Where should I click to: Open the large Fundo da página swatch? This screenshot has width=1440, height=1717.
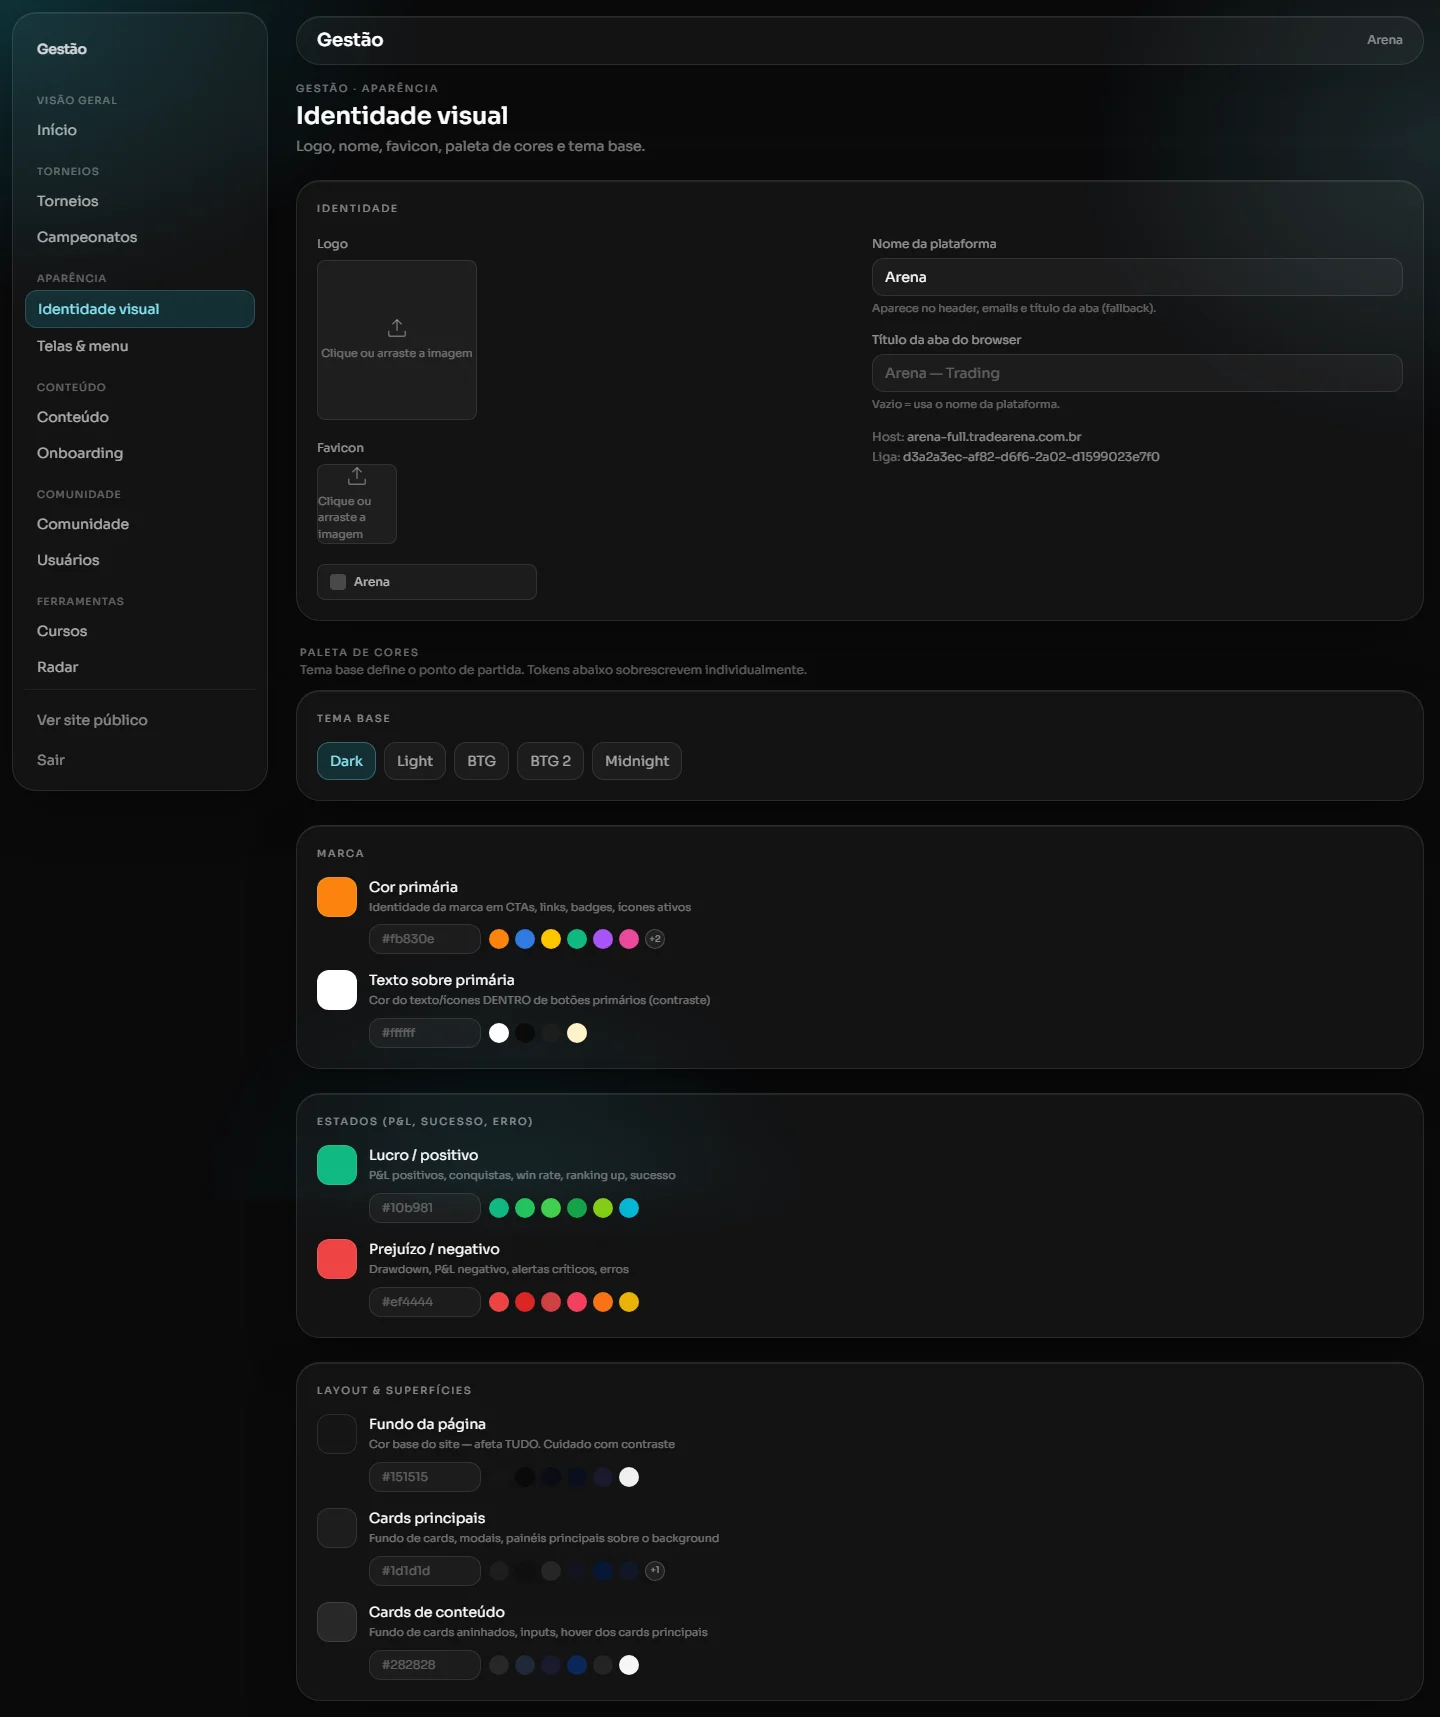(337, 1434)
